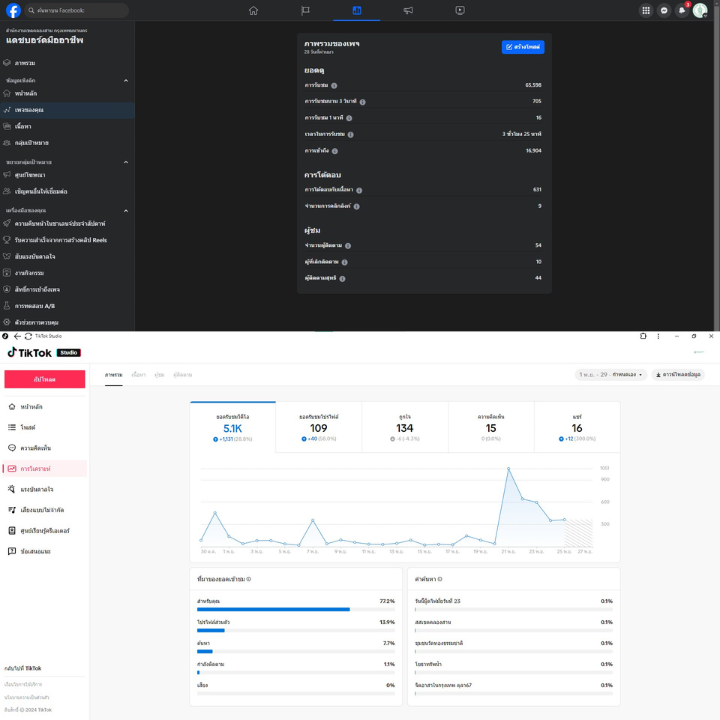Open the page access sidebar item

click(x=68, y=290)
